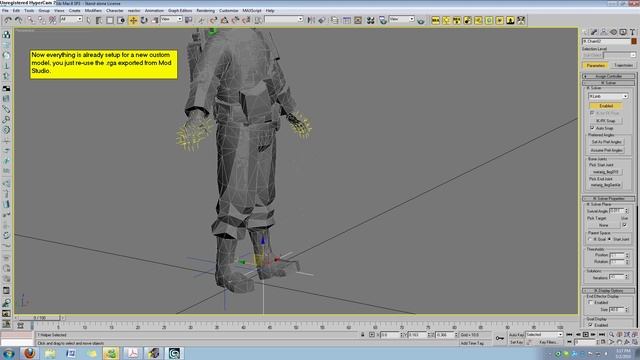
Task: Open the Graph Editors menu
Action: (x=180, y=11)
